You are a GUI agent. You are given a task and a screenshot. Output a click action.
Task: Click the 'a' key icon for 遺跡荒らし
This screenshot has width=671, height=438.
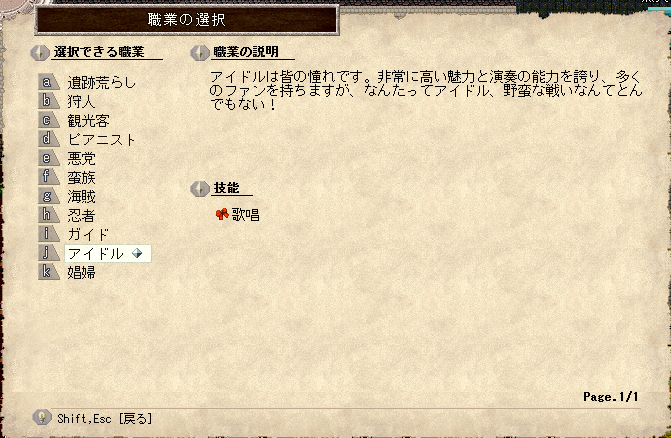click(x=48, y=82)
